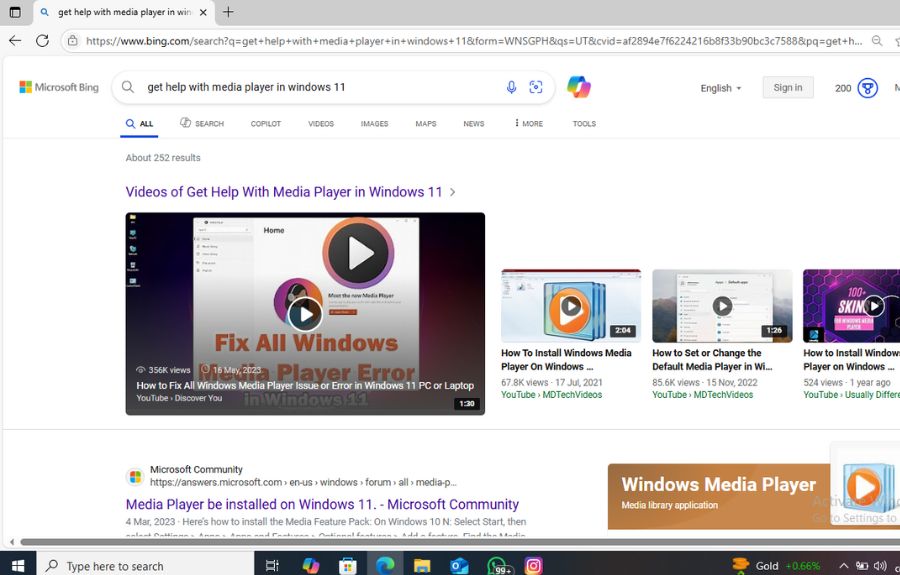The image size is (900, 575).
Task: Open the English language dropdown
Action: click(721, 88)
